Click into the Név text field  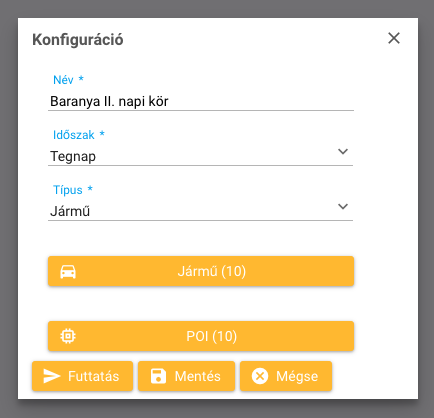[x=201, y=101]
